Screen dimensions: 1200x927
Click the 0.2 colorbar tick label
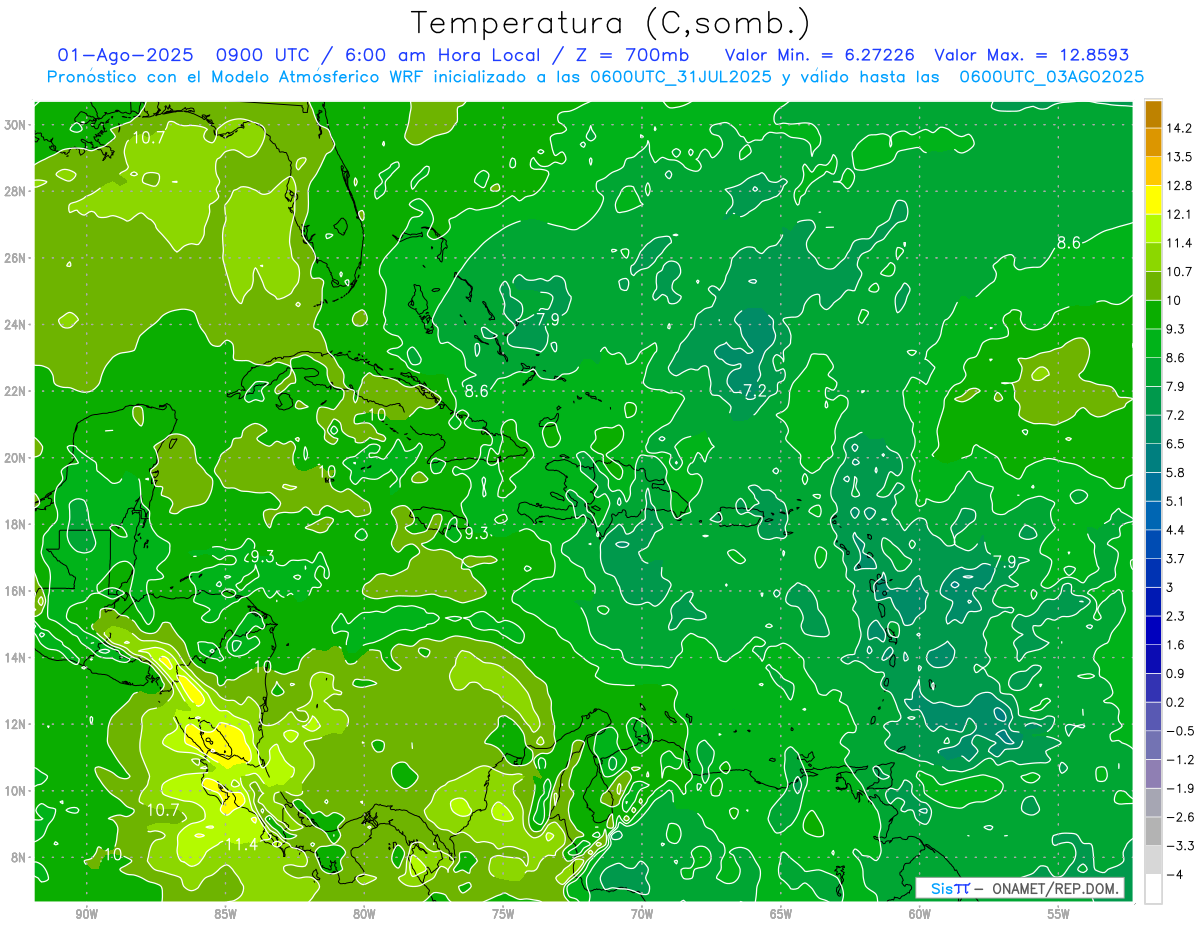(x=1177, y=702)
